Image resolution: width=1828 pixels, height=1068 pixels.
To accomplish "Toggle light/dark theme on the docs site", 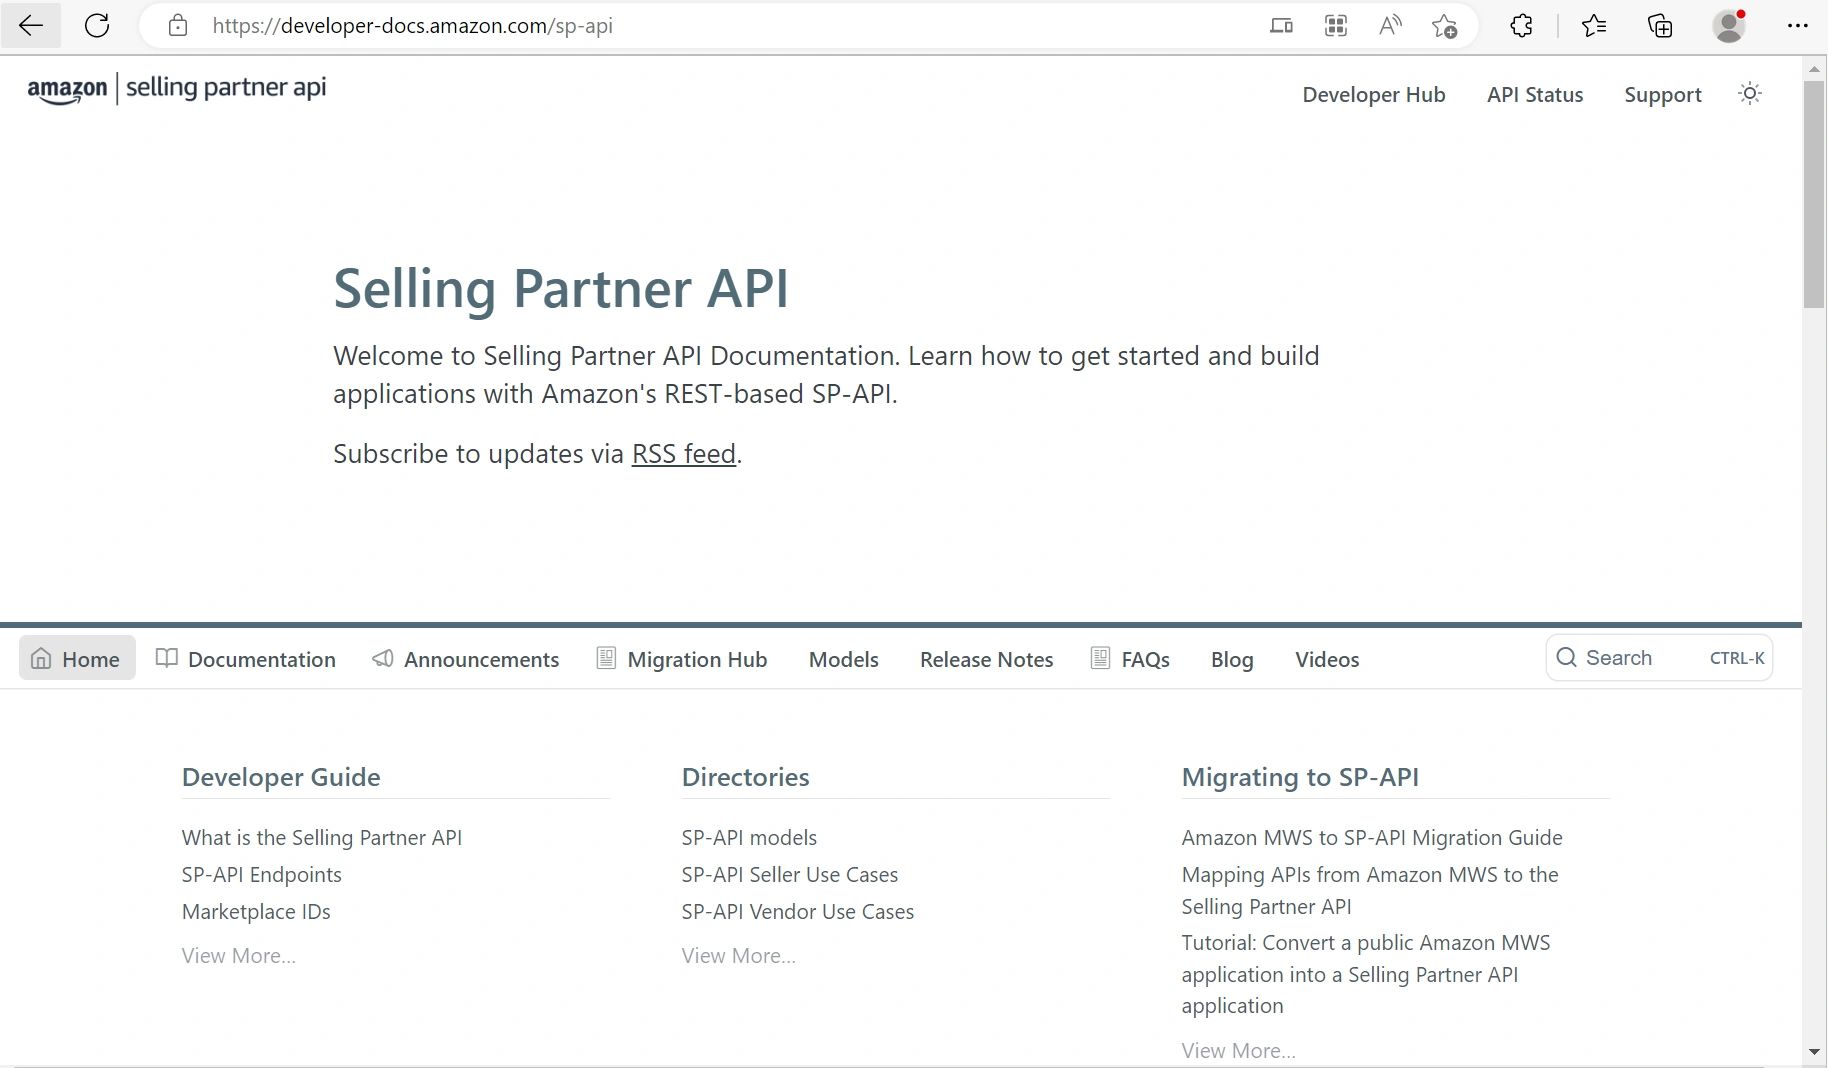I will pyautogui.click(x=1749, y=93).
